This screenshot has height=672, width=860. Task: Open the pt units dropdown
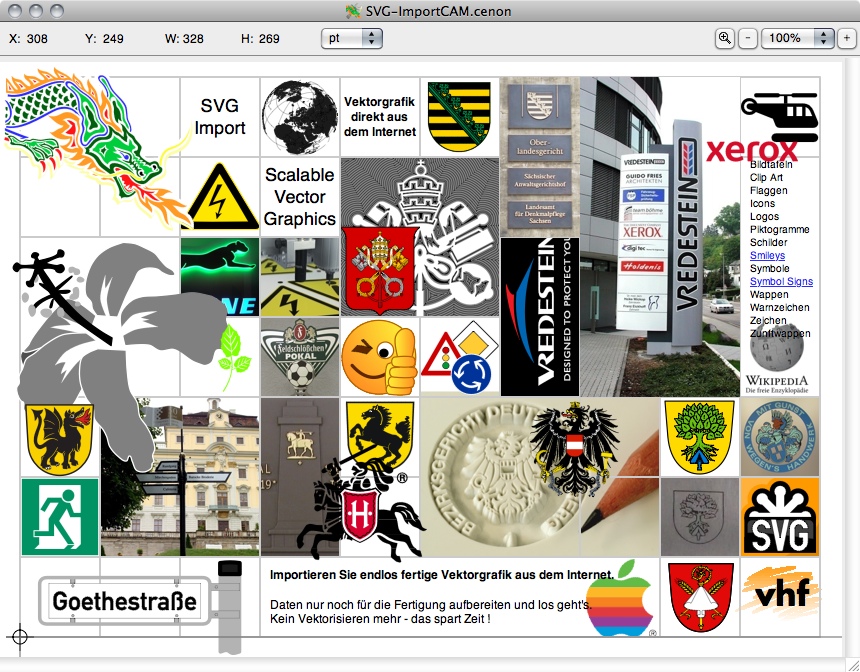352,38
